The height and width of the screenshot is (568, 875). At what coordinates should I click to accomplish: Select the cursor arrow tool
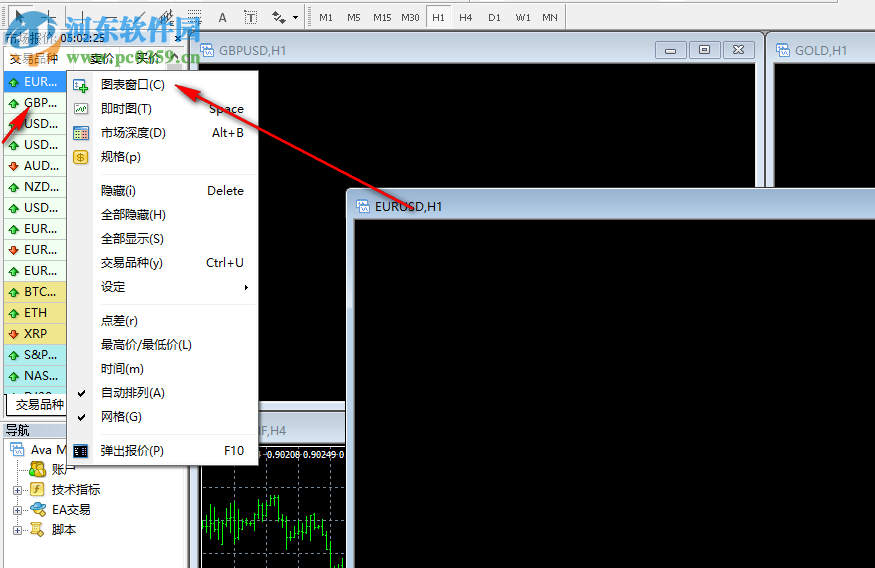[x=21, y=17]
